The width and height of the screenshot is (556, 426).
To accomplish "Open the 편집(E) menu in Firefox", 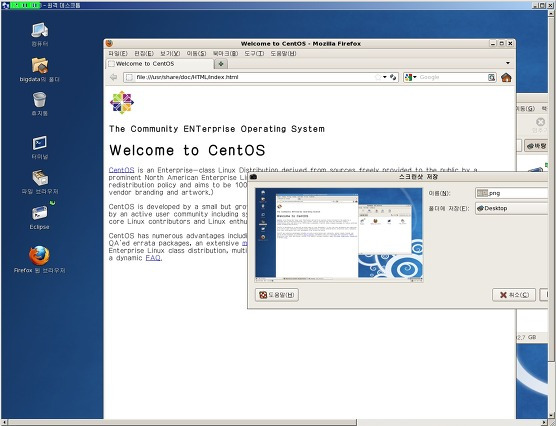I will [x=144, y=54].
